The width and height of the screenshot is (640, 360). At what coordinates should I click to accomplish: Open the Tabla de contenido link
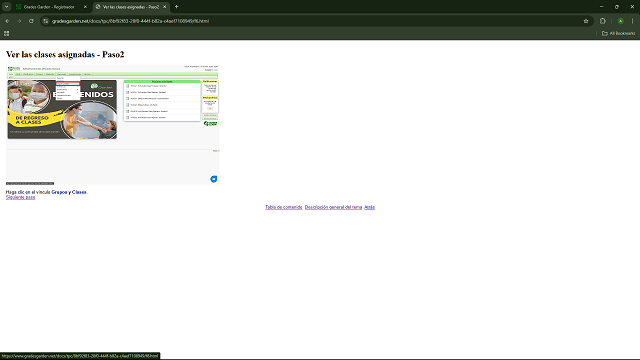284,207
